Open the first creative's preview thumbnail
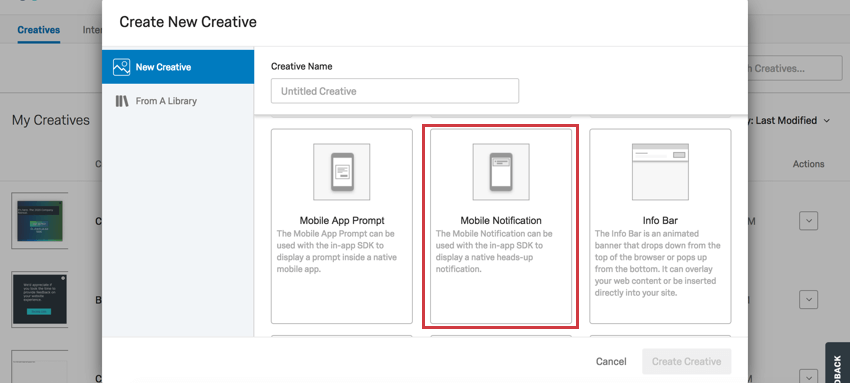850x383 pixels. [40, 220]
